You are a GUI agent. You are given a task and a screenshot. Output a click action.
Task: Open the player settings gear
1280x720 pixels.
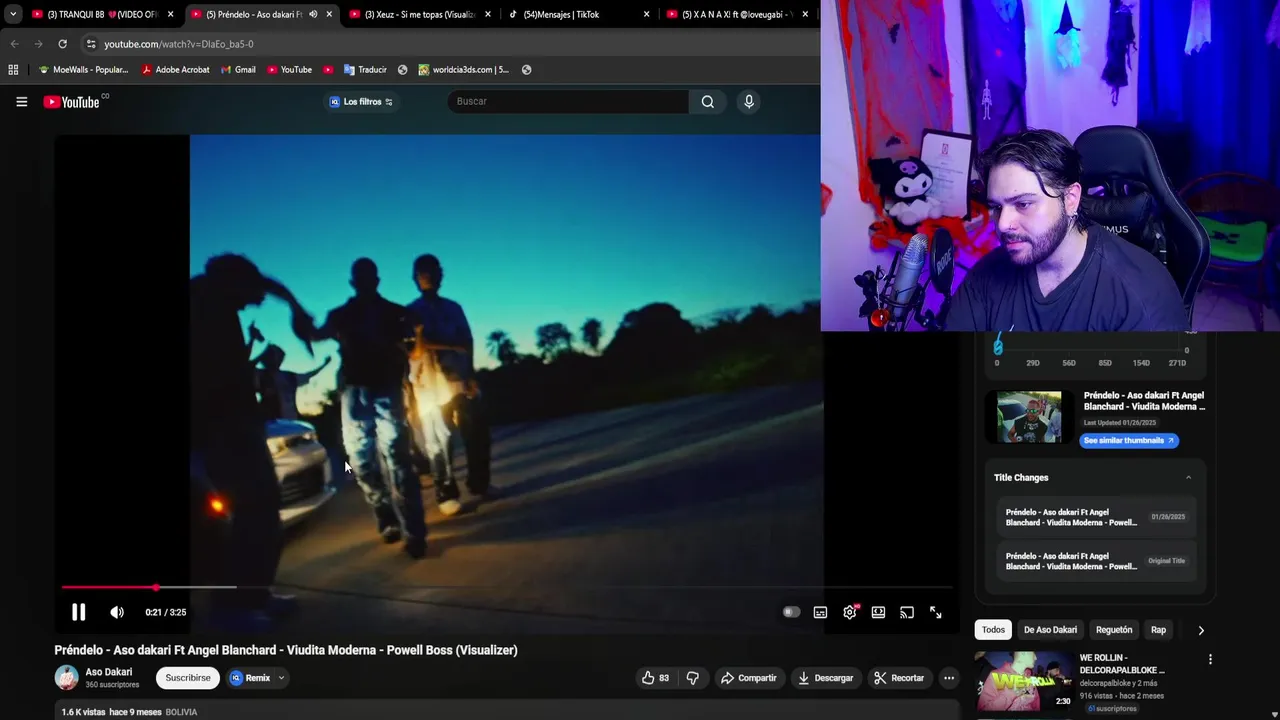pyautogui.click(x=849, y=612)
